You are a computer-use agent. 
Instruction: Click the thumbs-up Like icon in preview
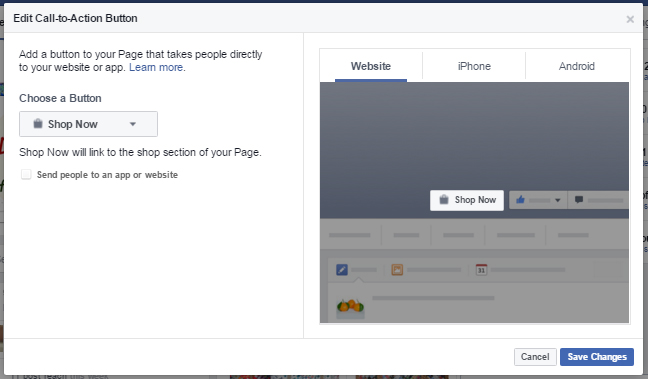tap(520, 200)
